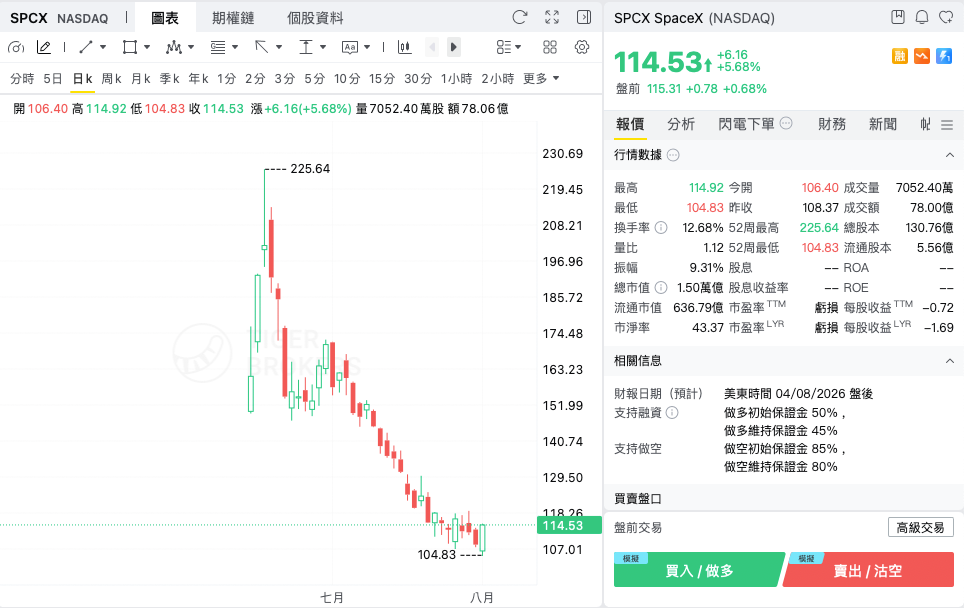Select the 分時 timeframe
964x608 pixels.
(x=22, y=79)
